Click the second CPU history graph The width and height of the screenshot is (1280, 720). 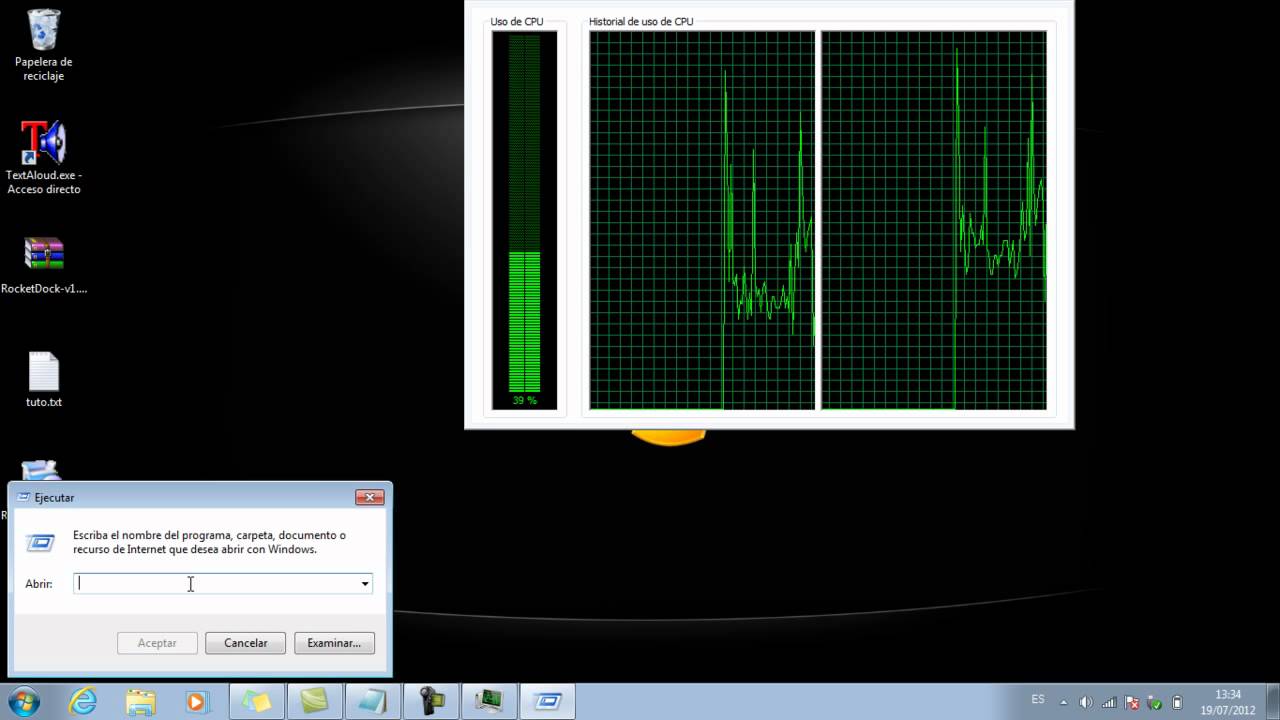(934, 220)
